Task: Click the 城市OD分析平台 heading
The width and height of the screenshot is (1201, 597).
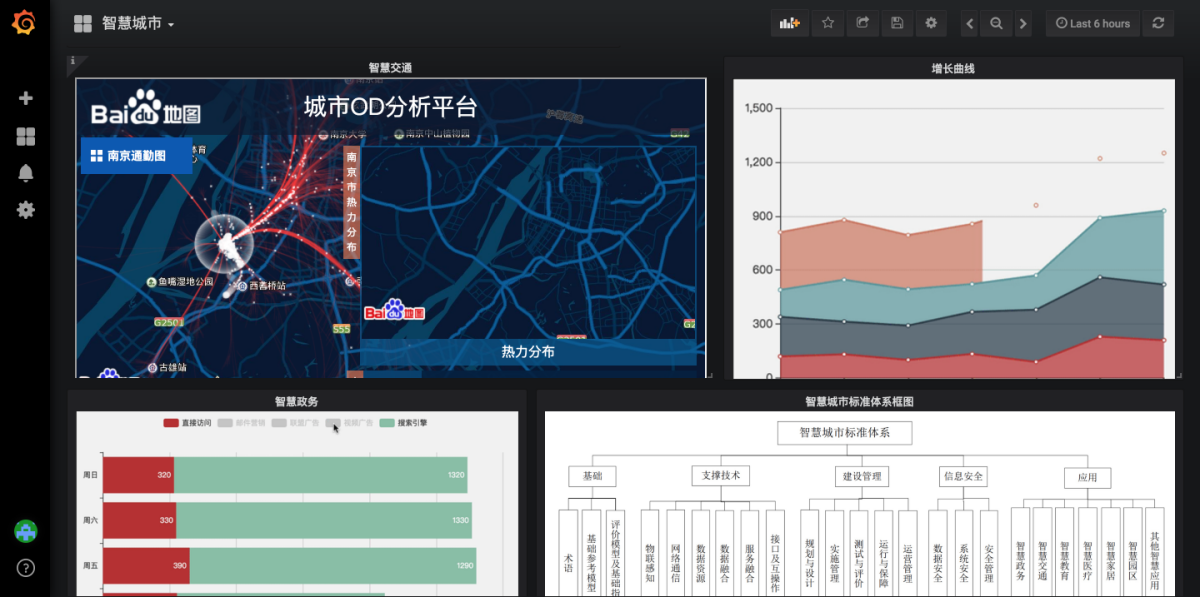Action: 391,107
